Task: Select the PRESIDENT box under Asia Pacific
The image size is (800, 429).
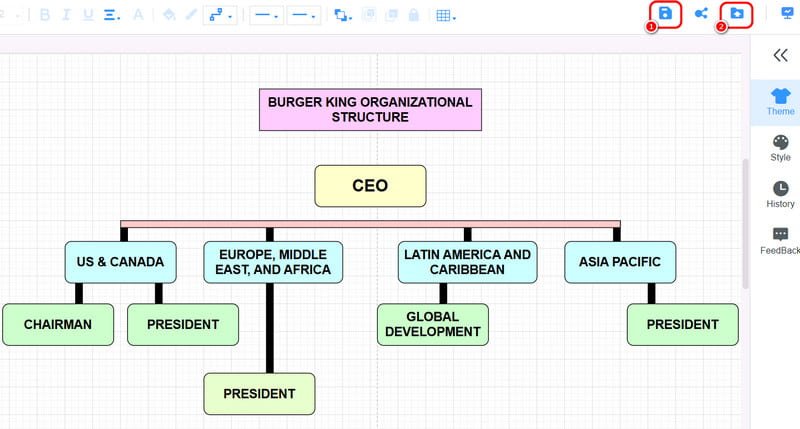Action: click(683, 324)
